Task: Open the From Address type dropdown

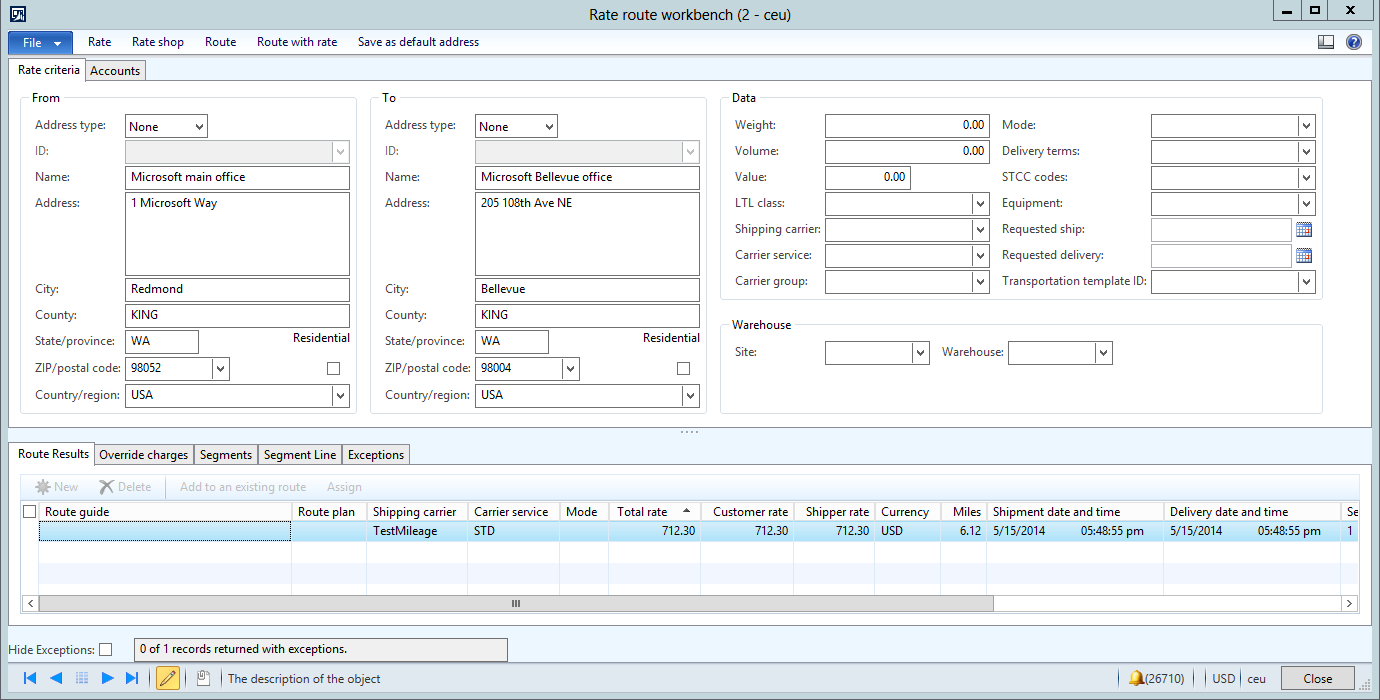Action: tap(199, 126)
